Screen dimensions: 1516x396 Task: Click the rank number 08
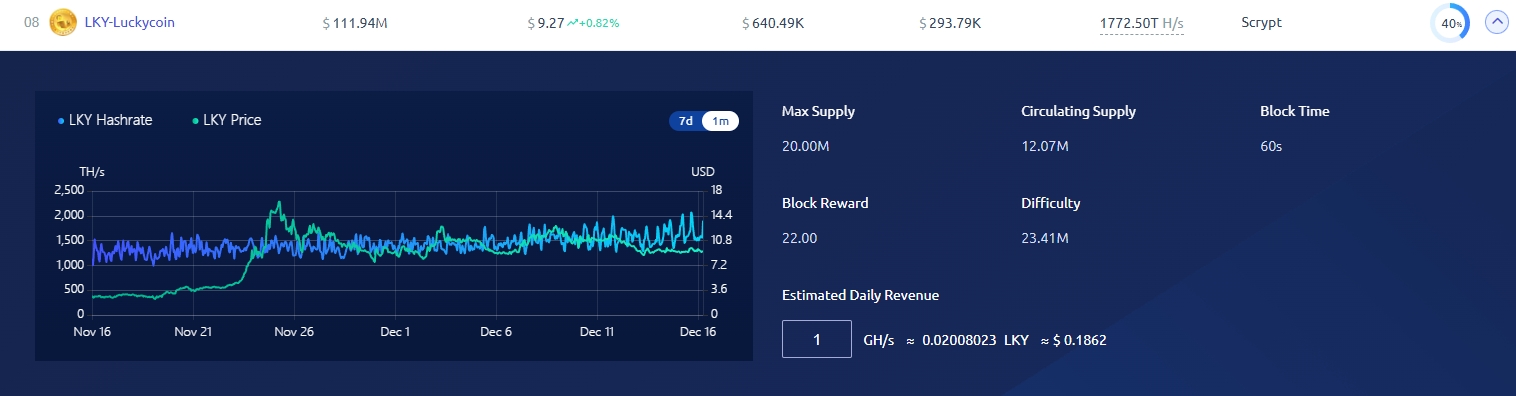coord(31,22)
